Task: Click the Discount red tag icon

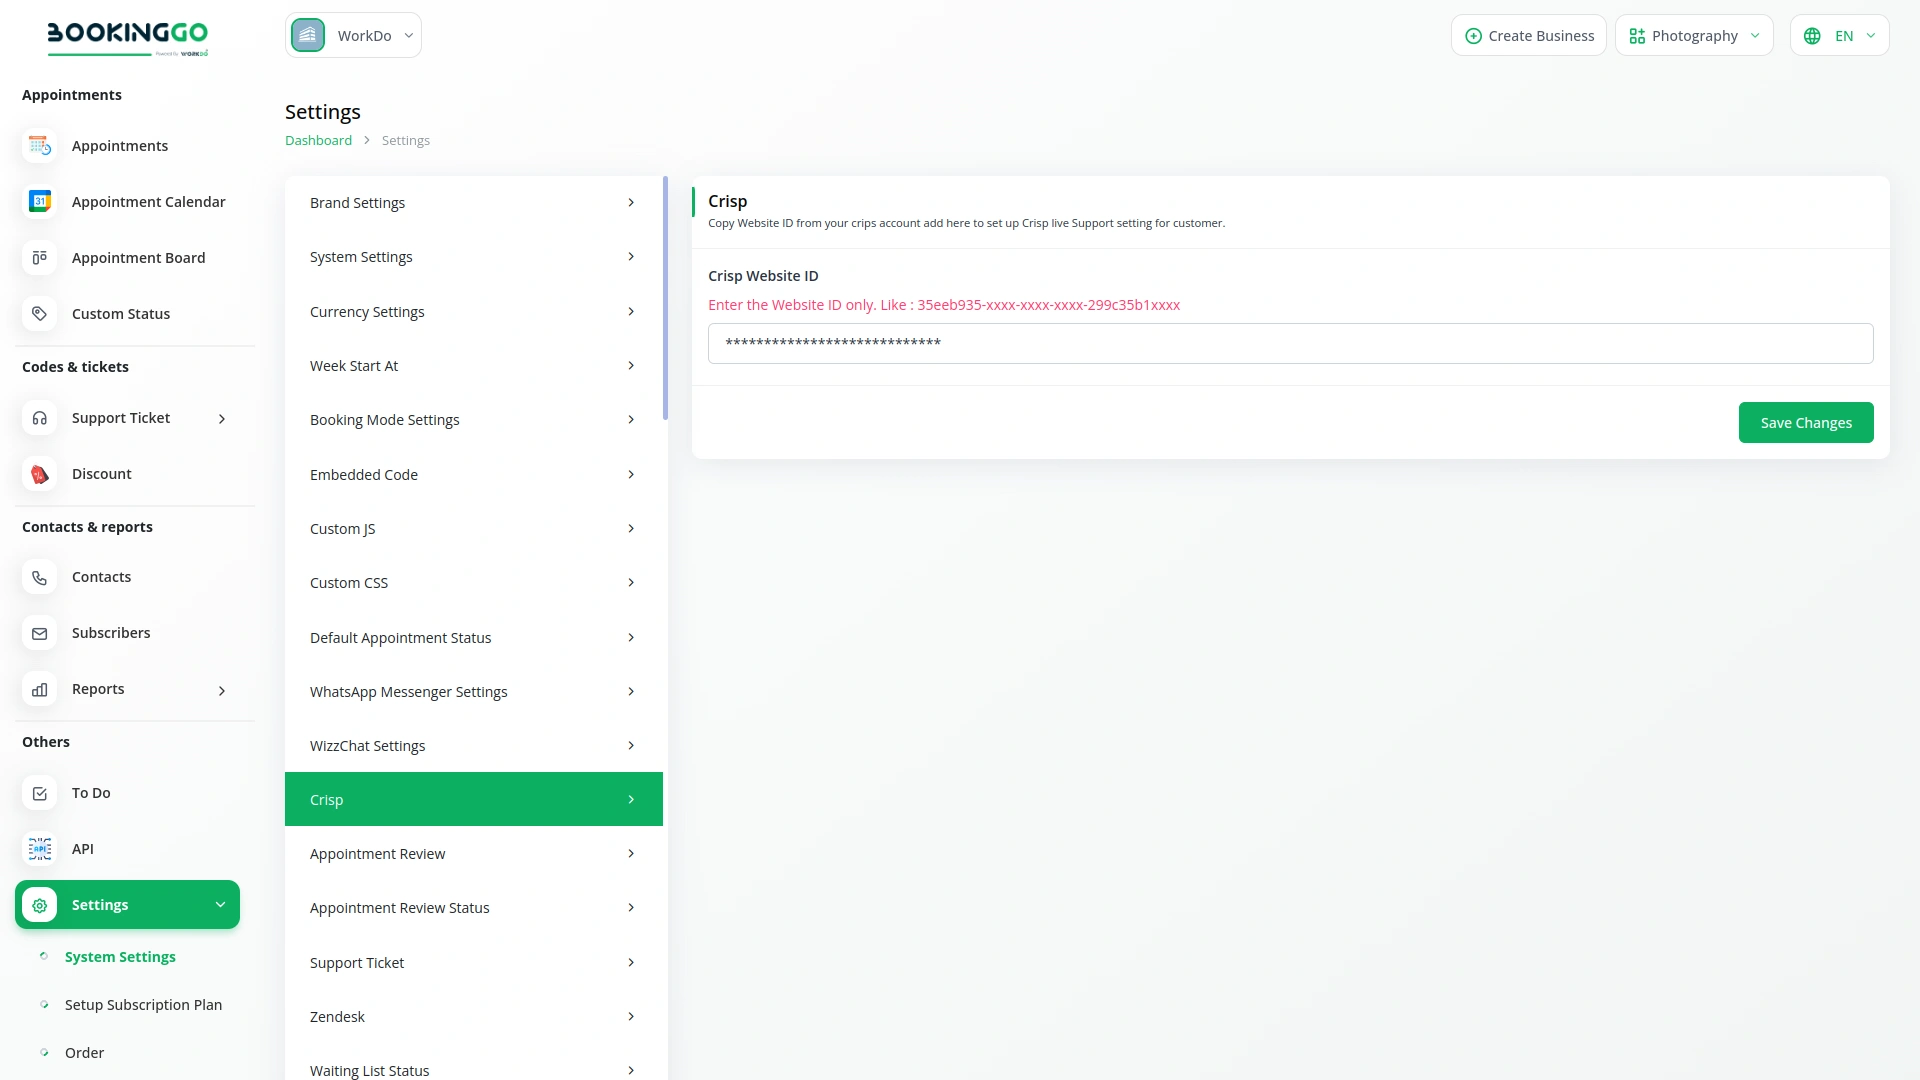Action: click(39, 474)
